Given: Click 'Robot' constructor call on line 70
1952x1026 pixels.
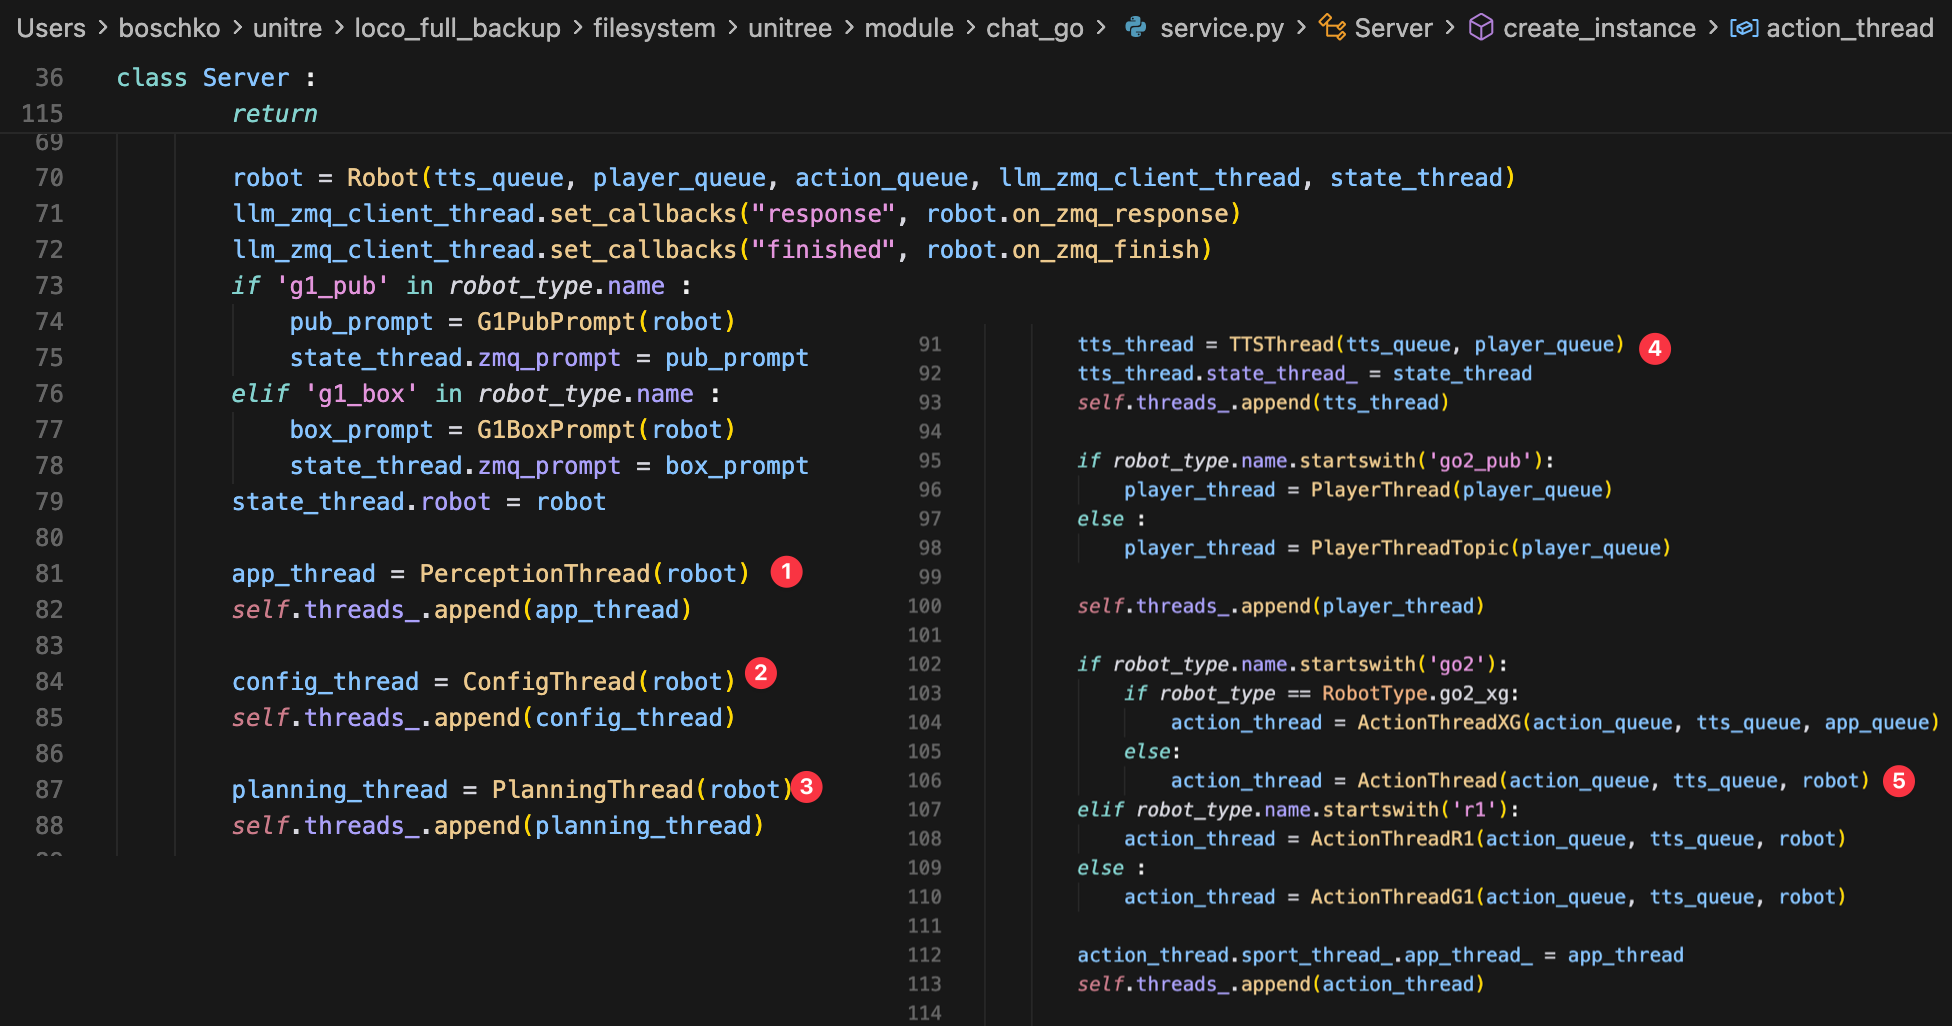Looking at the screenshot, I should (383, 178).
